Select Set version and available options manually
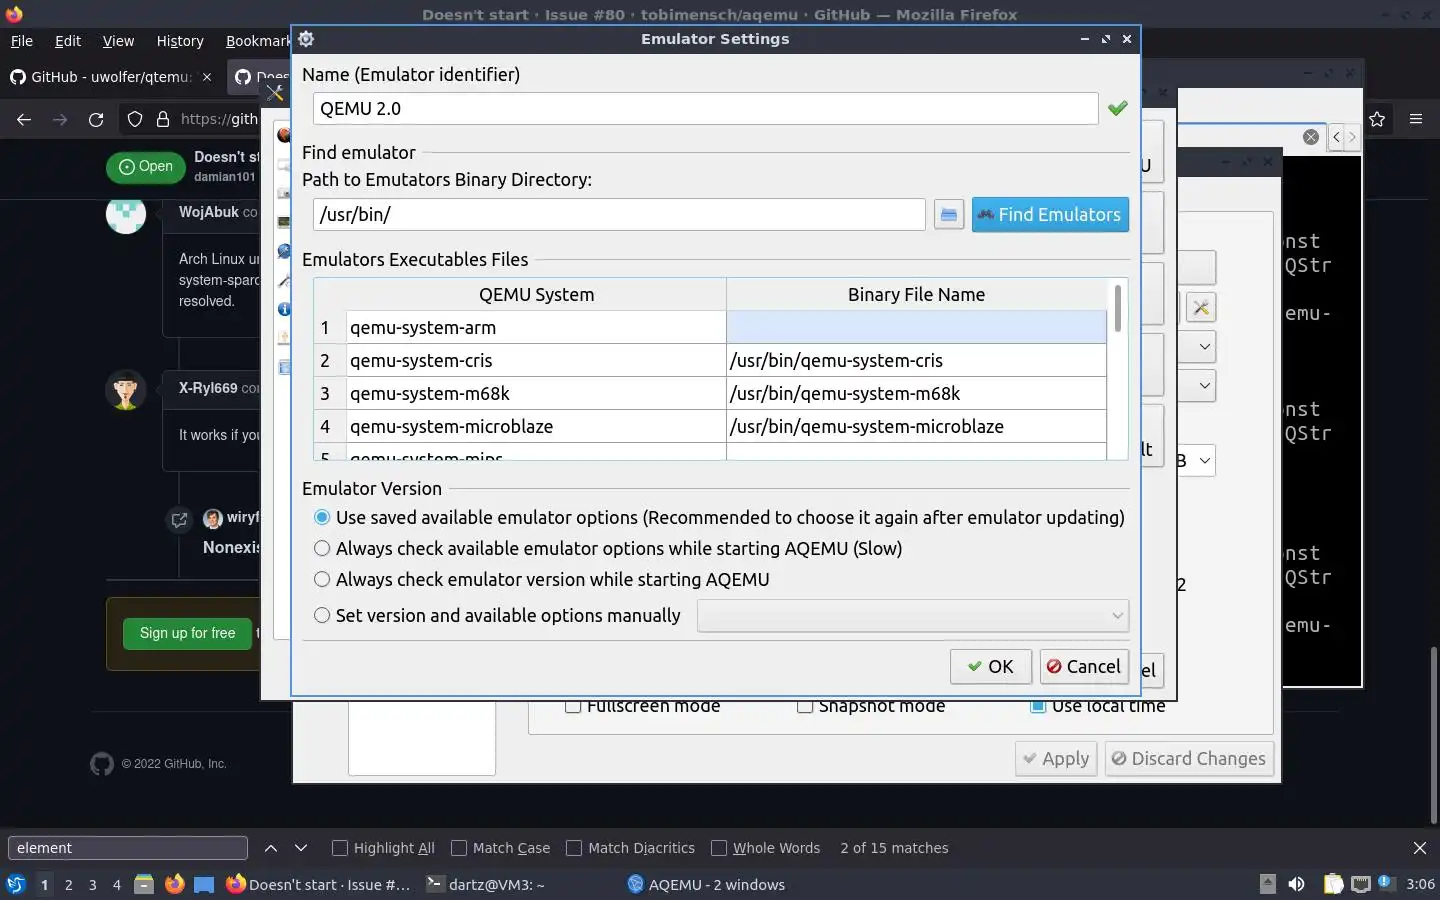 click(x=321, y=615)
